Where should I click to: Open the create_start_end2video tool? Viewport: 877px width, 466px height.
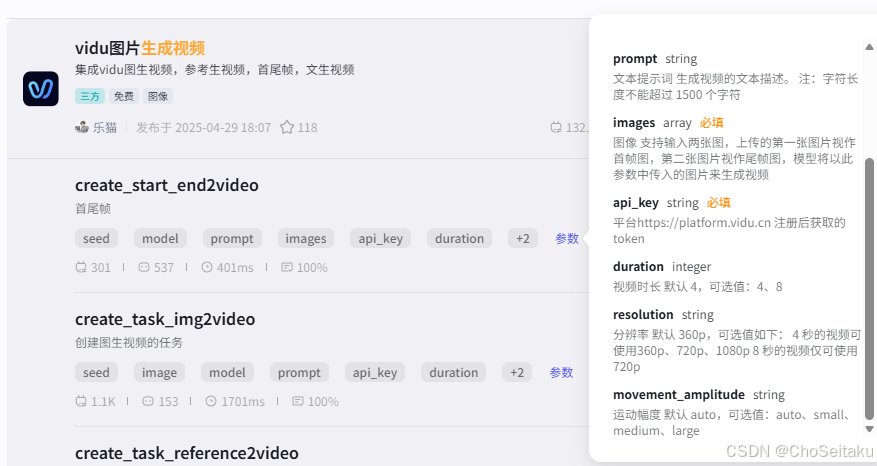click(x=167, y=185)
